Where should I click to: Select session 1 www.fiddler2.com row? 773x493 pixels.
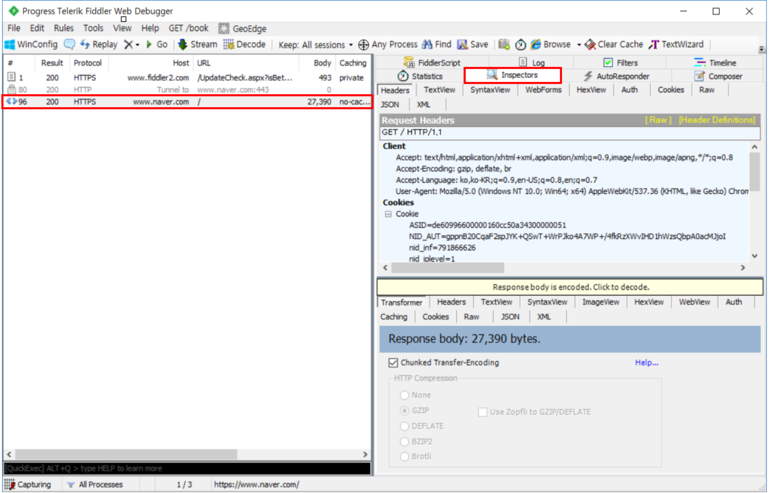click(x=187, y=78)
